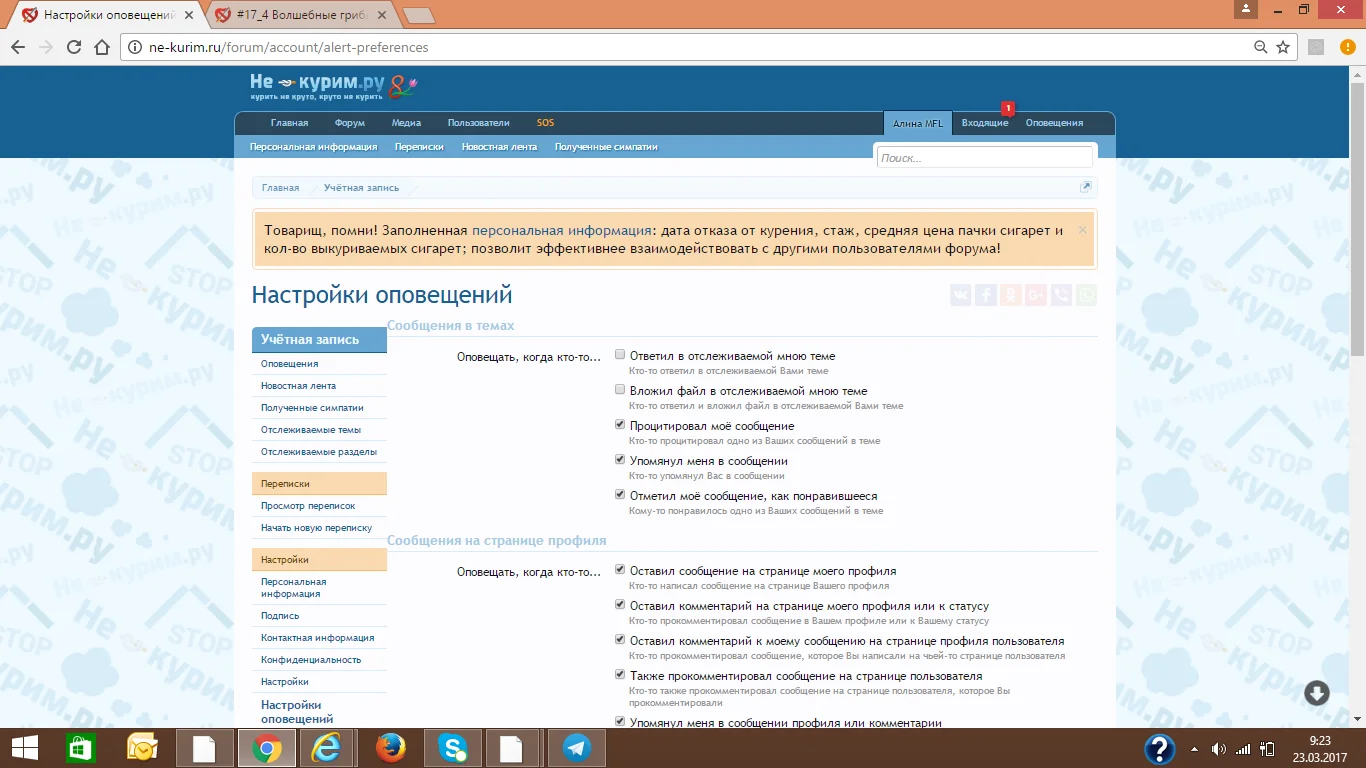Open Firefox from taskbar
Image resolution: width=1366 pixels, height=768 pixels.
click(x=391, y=748)
